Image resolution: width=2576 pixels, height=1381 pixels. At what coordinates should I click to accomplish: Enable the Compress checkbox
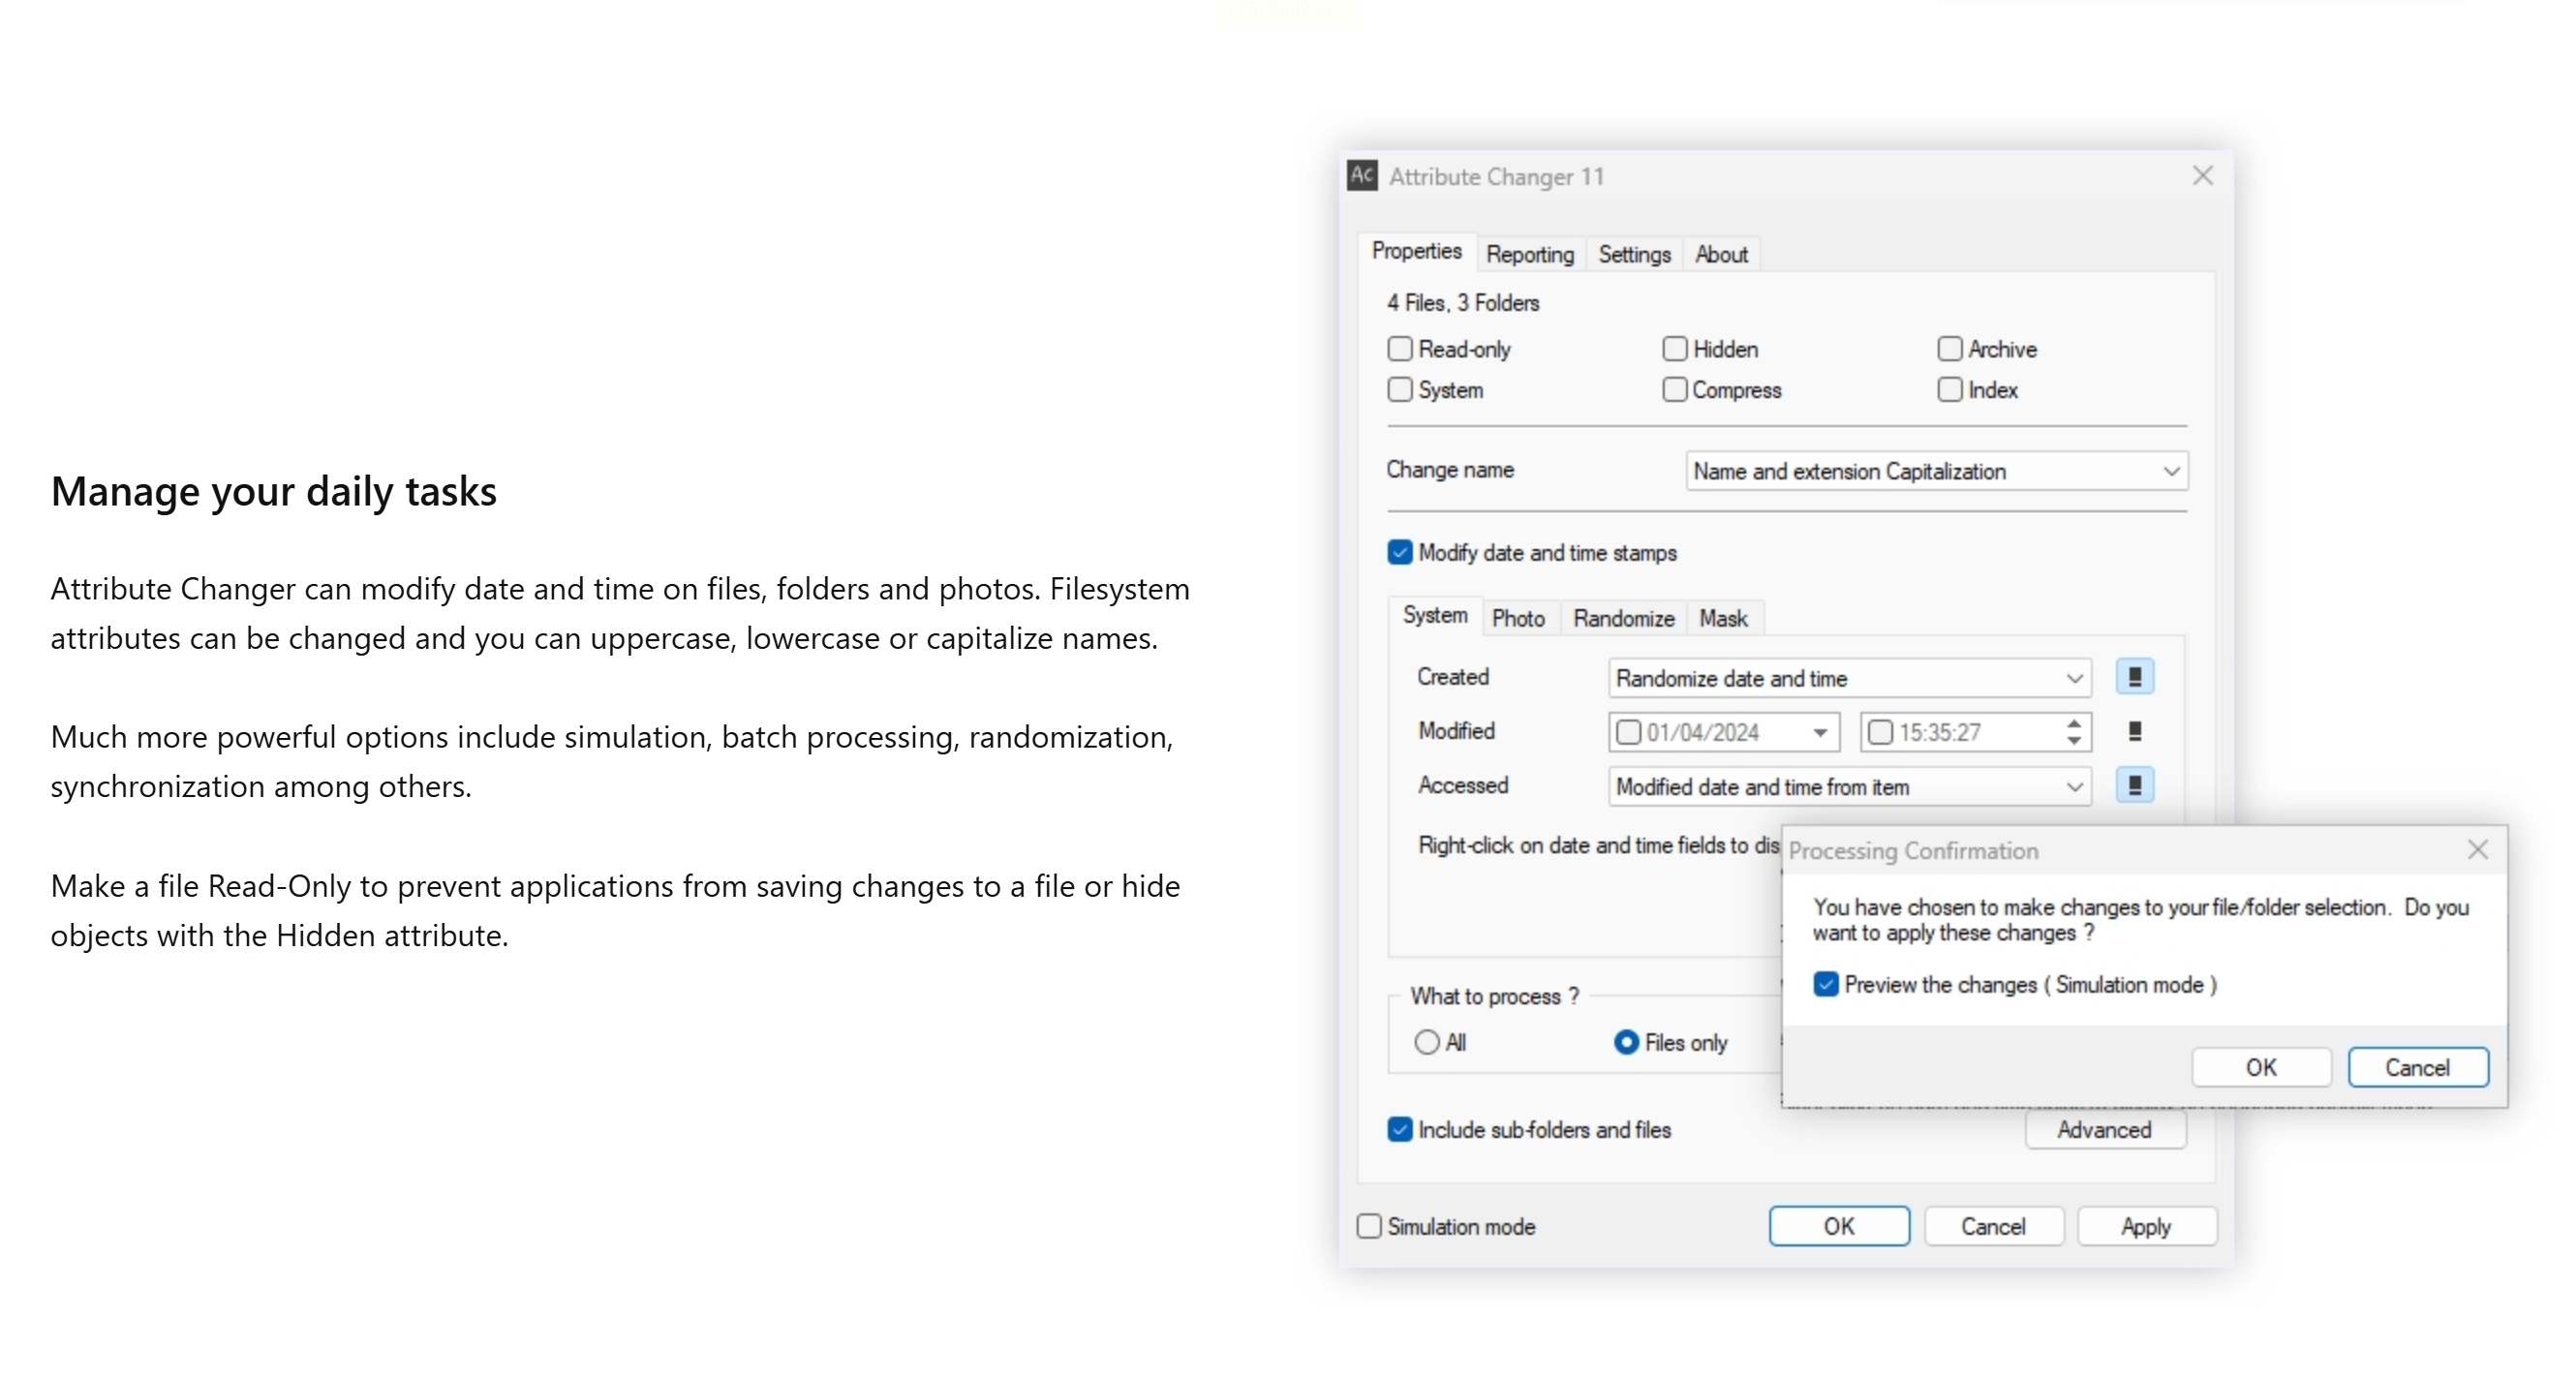click(1674, 390)
